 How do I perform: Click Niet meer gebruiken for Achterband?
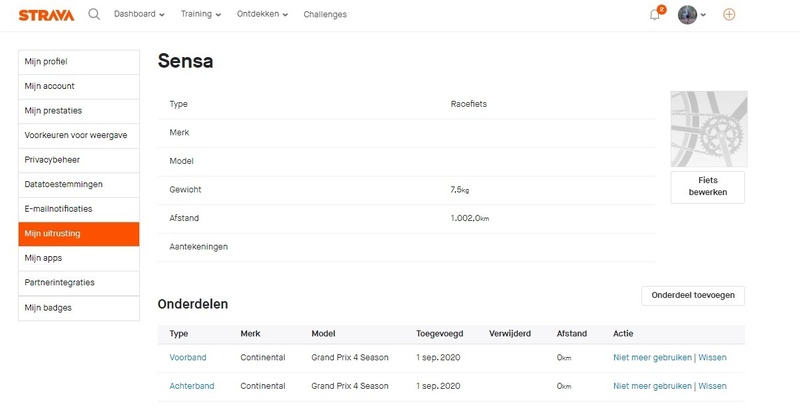click(x=652, y=386)
